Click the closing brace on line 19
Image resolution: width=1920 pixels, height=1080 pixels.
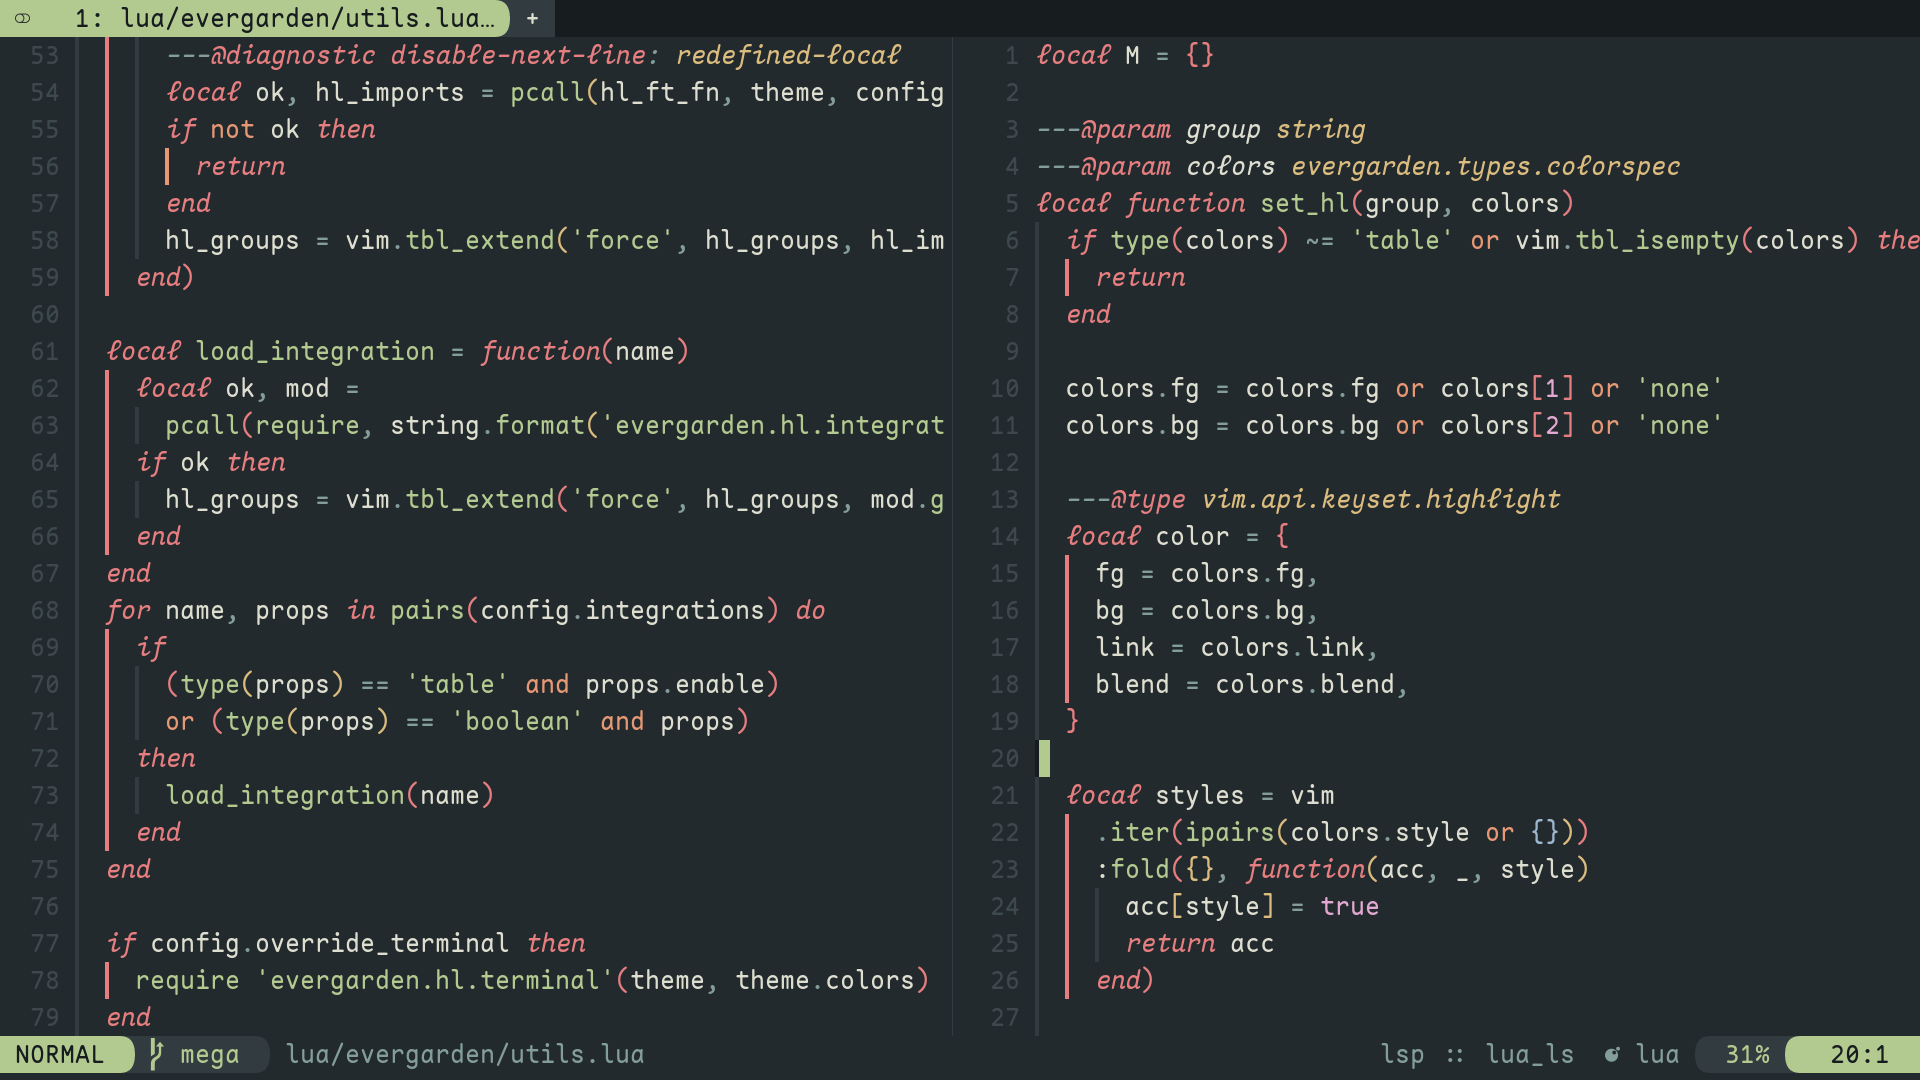(x=1073, y=722)
